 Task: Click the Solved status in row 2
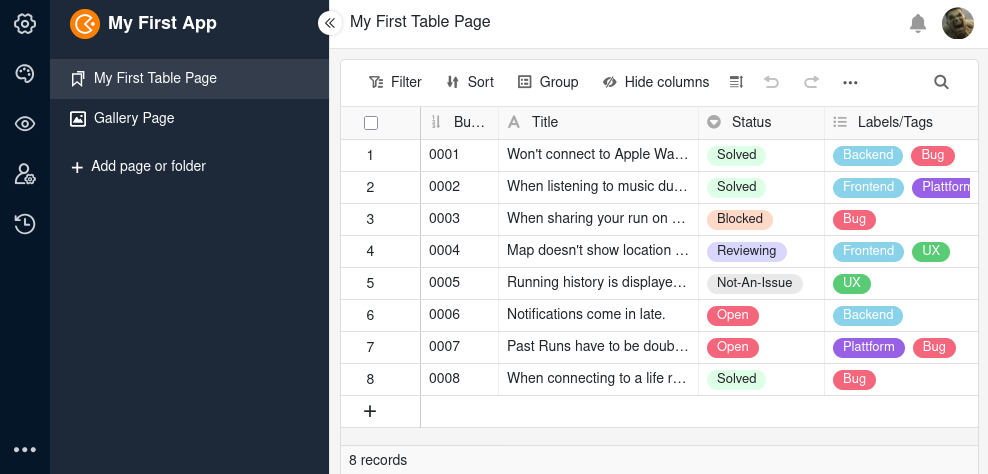tap(736, 187)
